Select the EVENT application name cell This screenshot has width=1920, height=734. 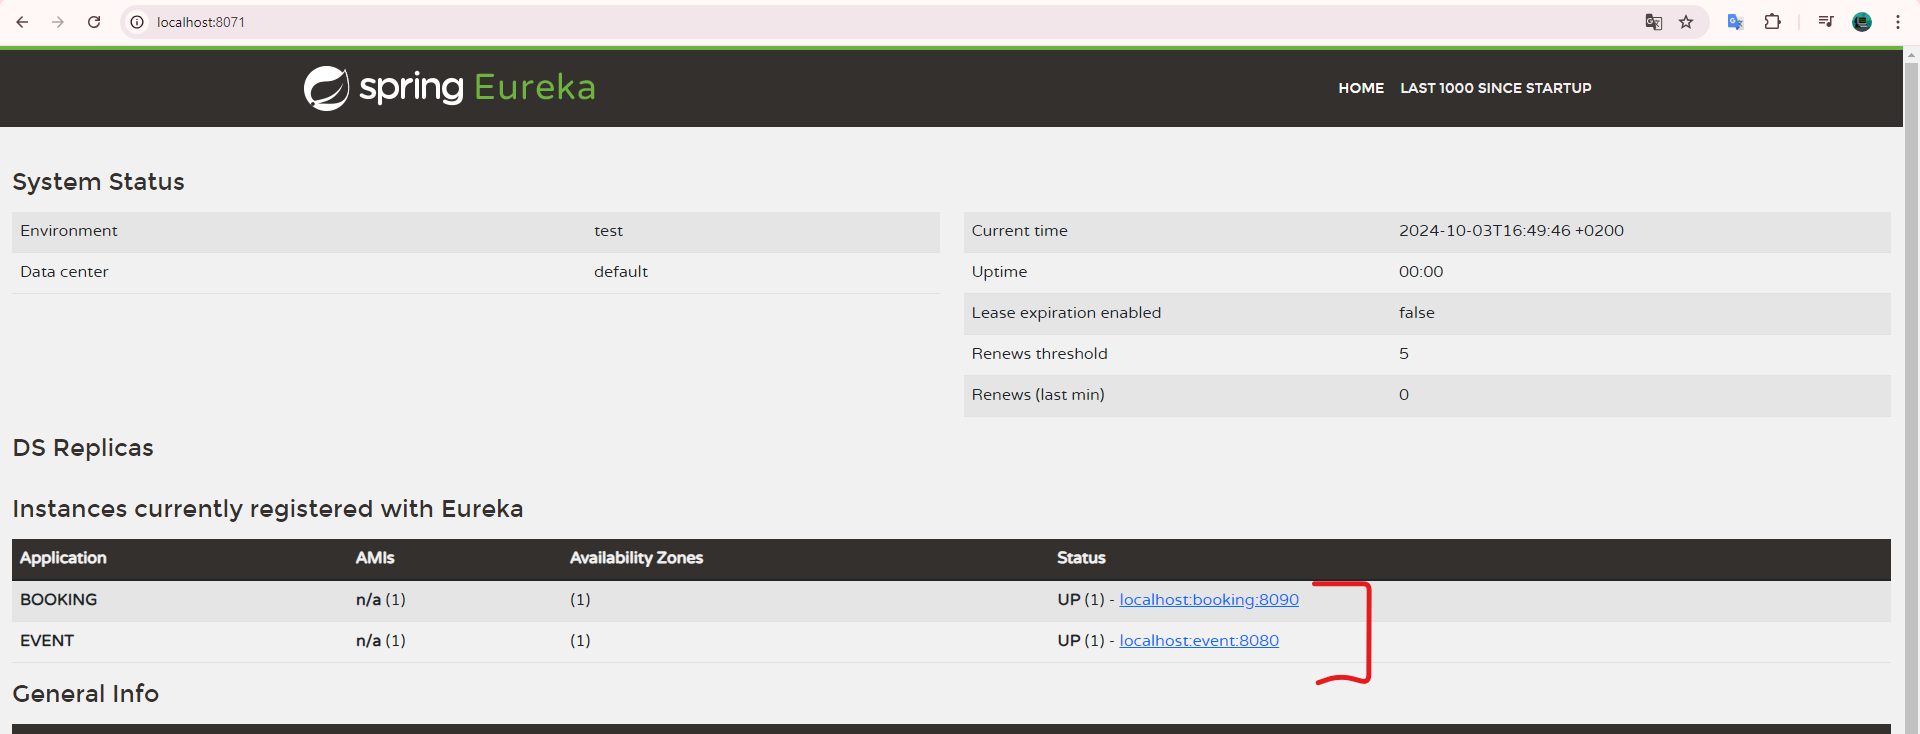47,641
